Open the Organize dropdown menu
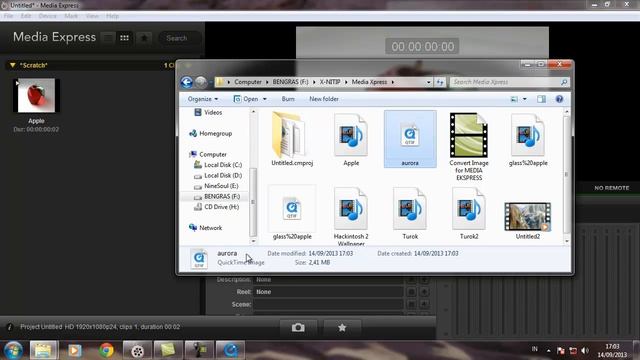The height and width of the screenshot is (360, 640). (203, 99)
